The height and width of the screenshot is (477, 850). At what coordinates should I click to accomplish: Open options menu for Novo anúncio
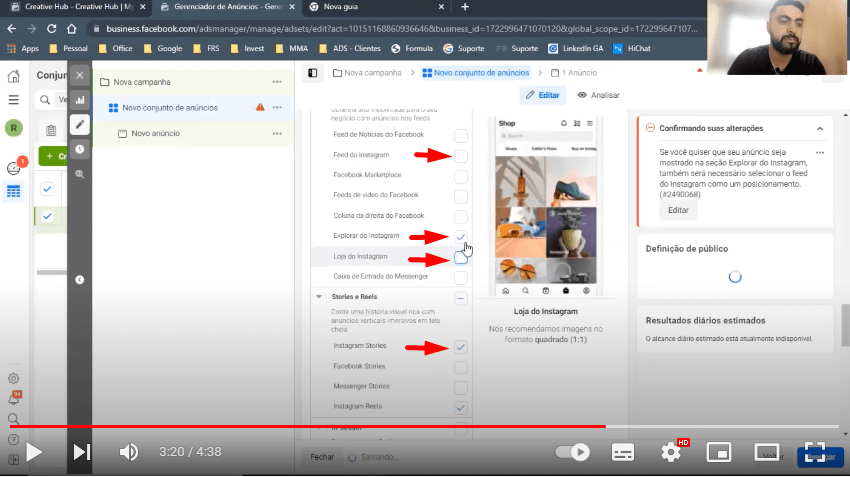pos(277,133)
